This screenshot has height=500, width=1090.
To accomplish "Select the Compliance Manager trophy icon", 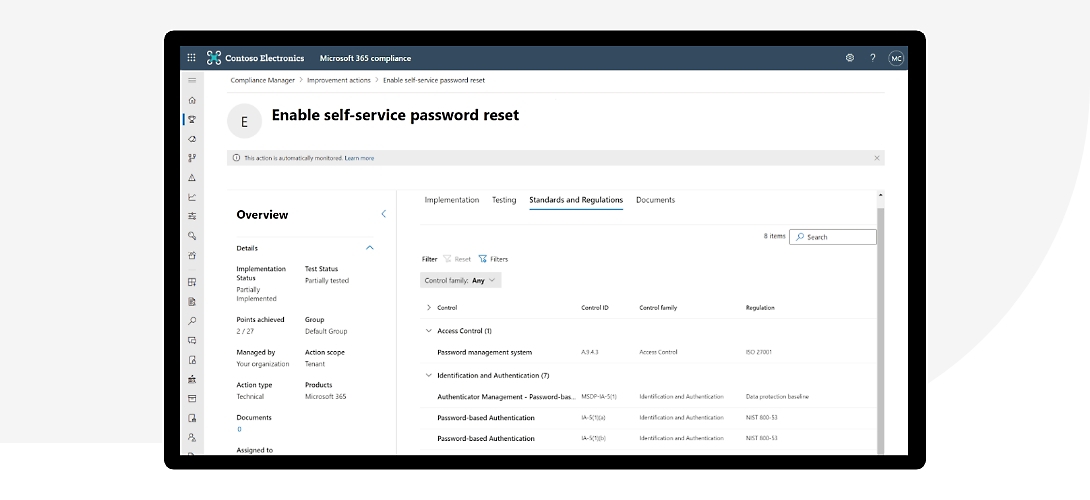I will point(192,119).
